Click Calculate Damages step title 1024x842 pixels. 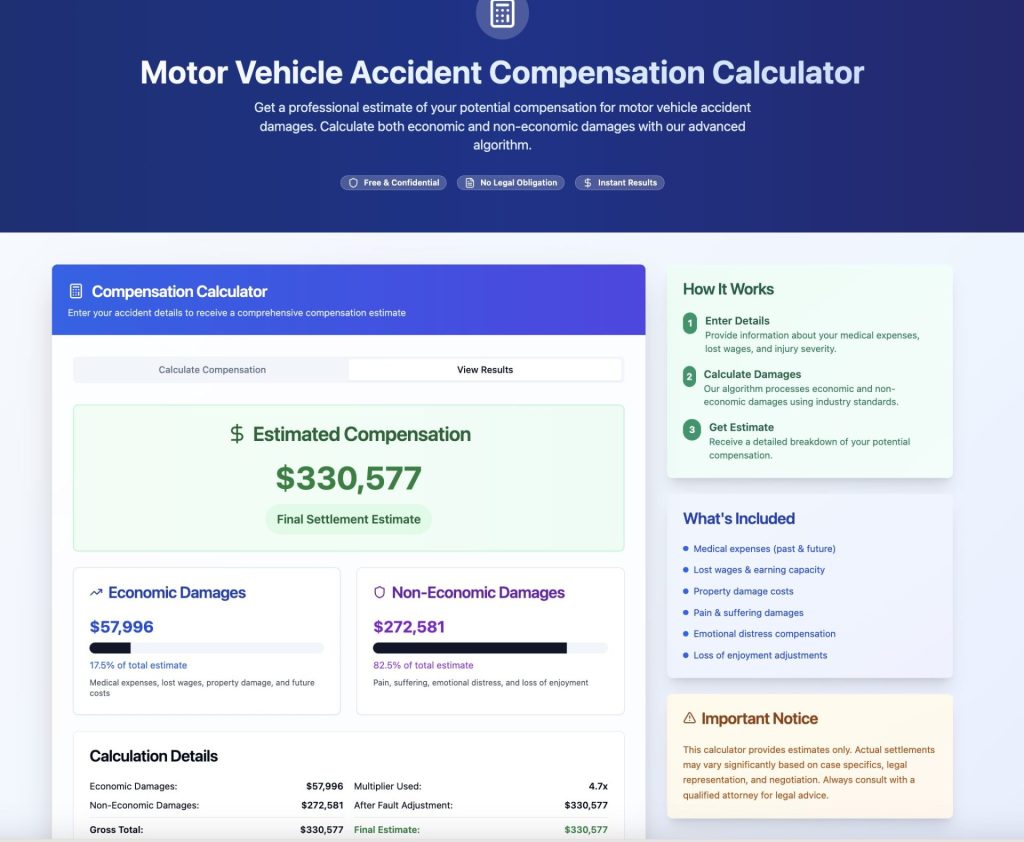[752, 374]
